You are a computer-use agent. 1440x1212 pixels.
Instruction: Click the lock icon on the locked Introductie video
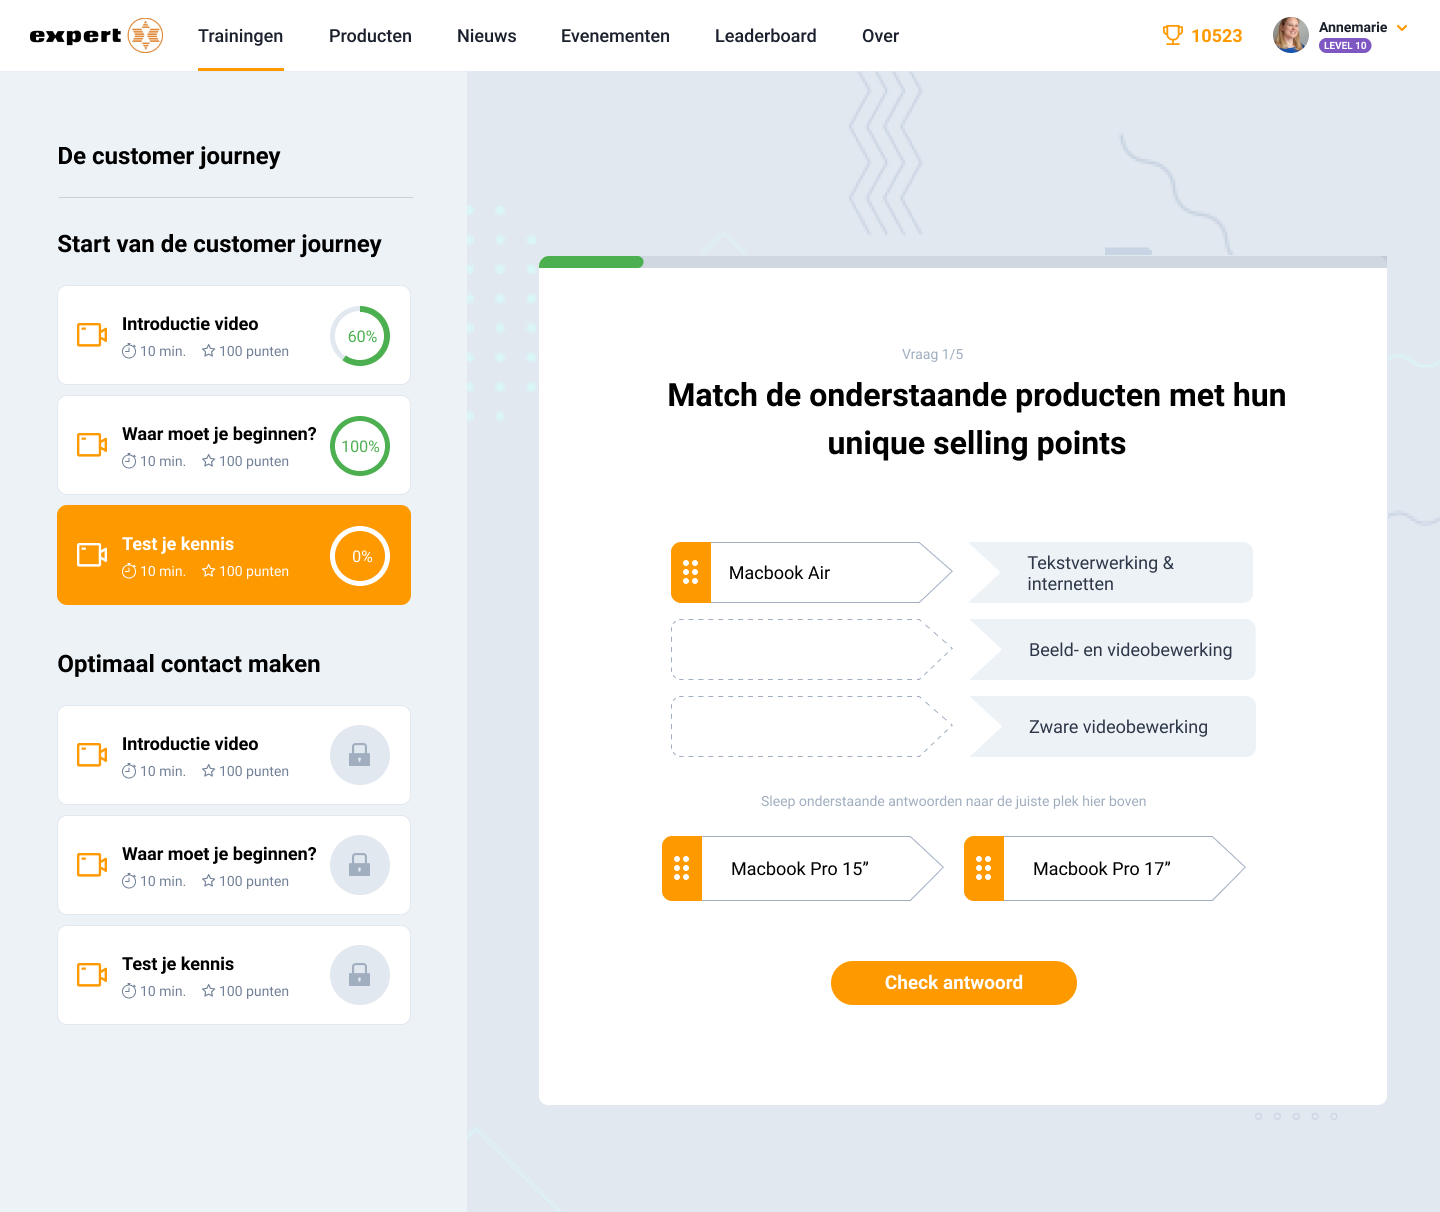click(x=360, y=755)
